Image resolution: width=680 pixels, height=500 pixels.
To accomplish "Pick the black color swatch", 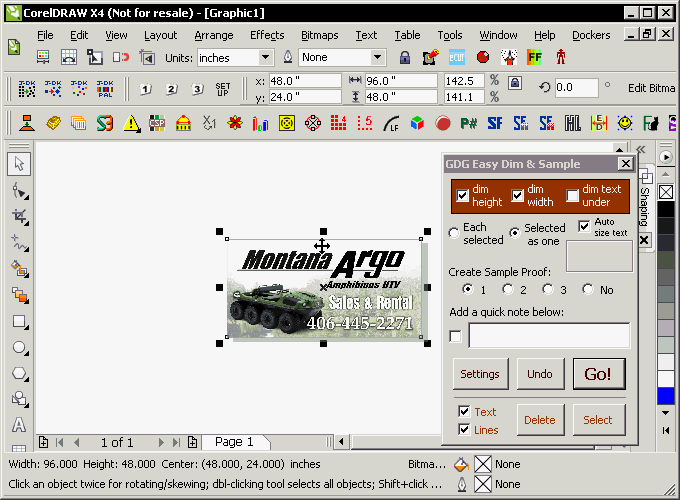I will click(666, 209).
